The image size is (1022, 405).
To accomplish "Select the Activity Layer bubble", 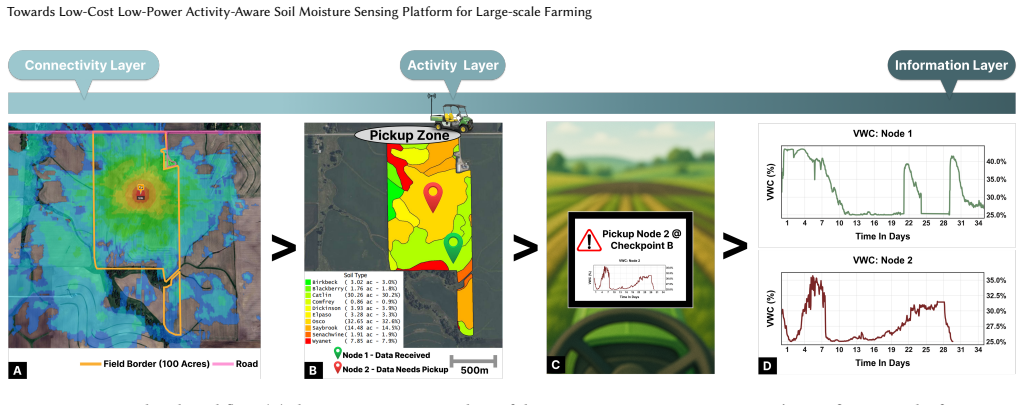I will click(453, 65).
